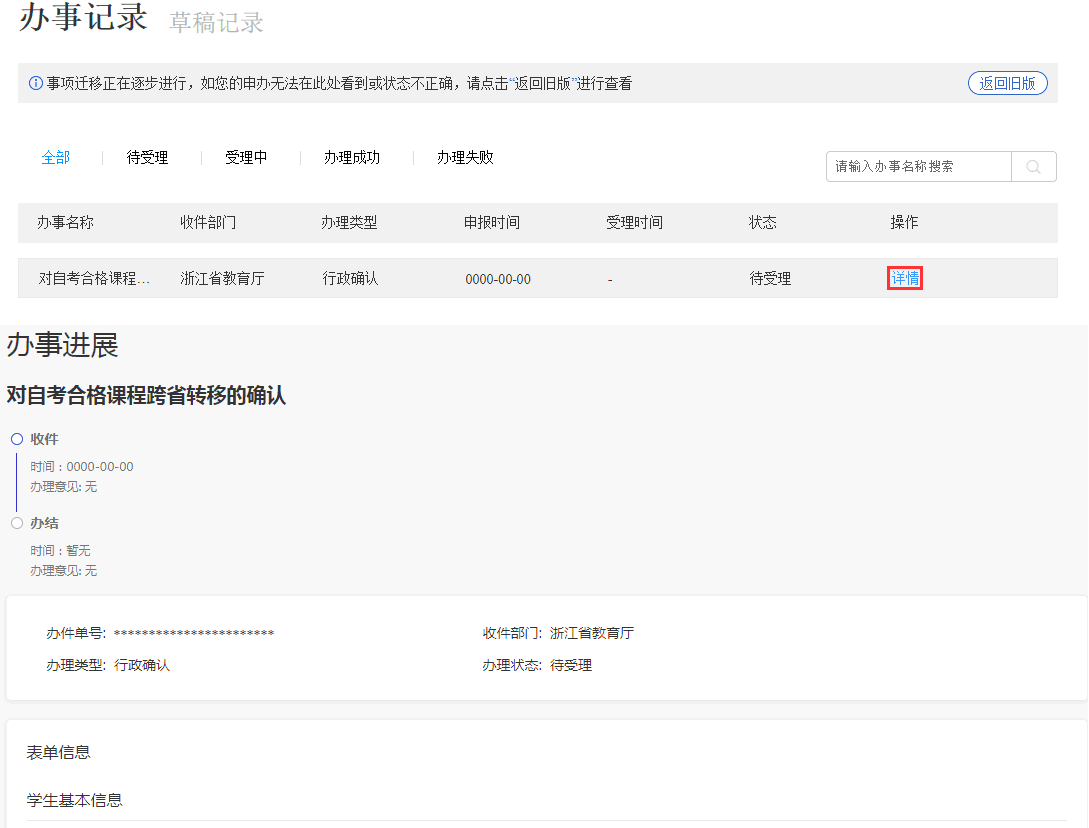Click the 返回旧版 button
The width and height of the screenshot is (1089, 828).
[1007, 82]
